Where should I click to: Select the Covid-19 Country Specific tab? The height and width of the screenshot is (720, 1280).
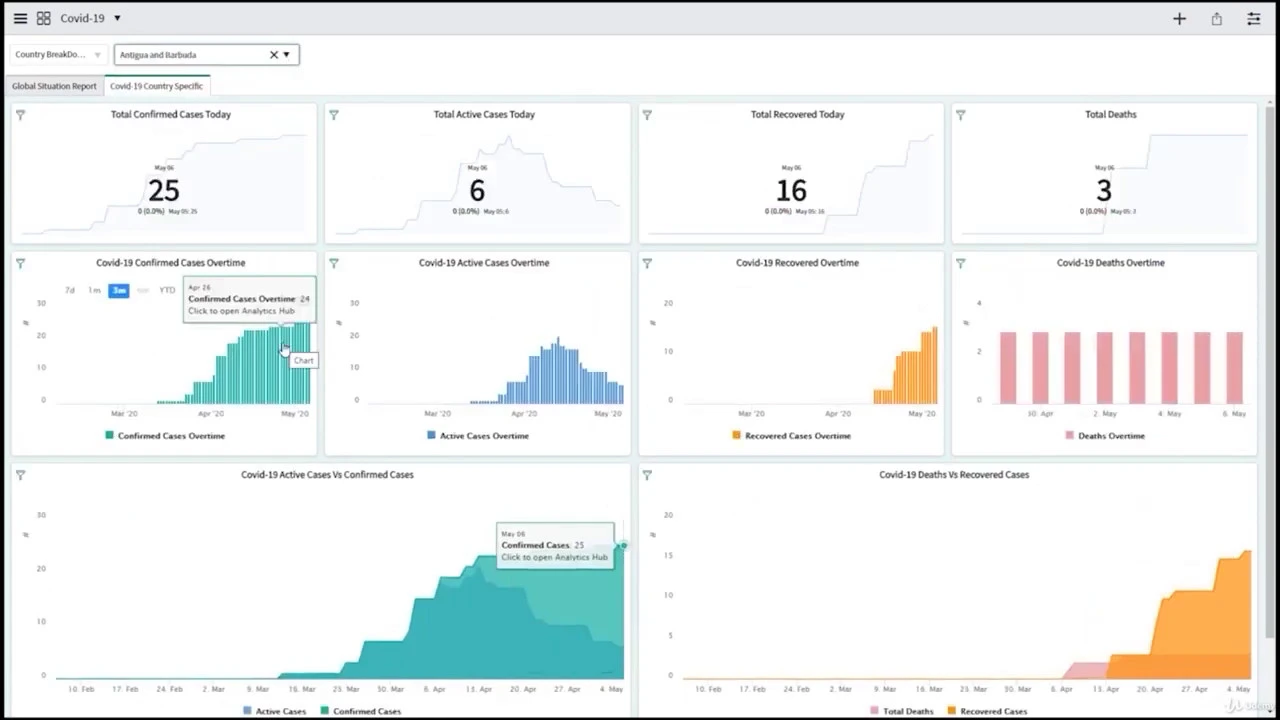(x=156, y=86)
